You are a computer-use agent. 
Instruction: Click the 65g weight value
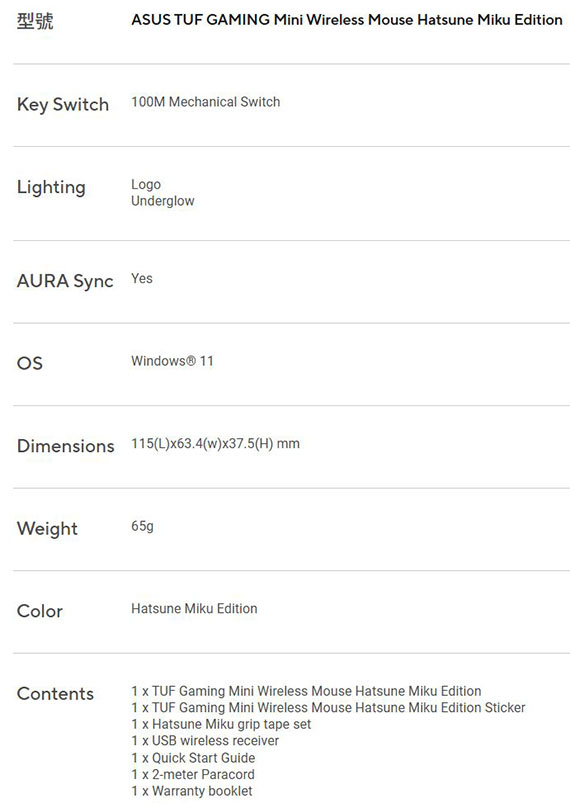point(142,526)
